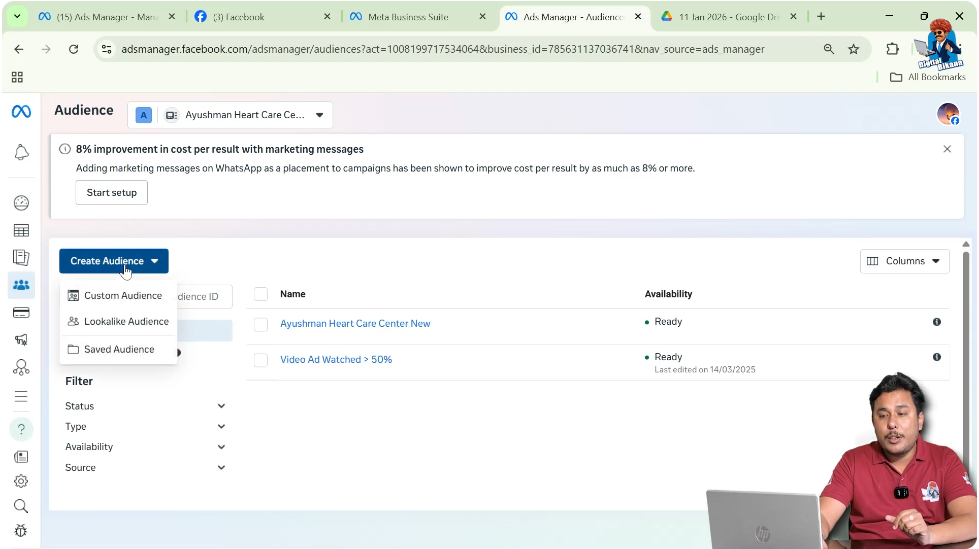Open Settings gear icon in sidebar
The image size is (979, 549).
point(21,481)
